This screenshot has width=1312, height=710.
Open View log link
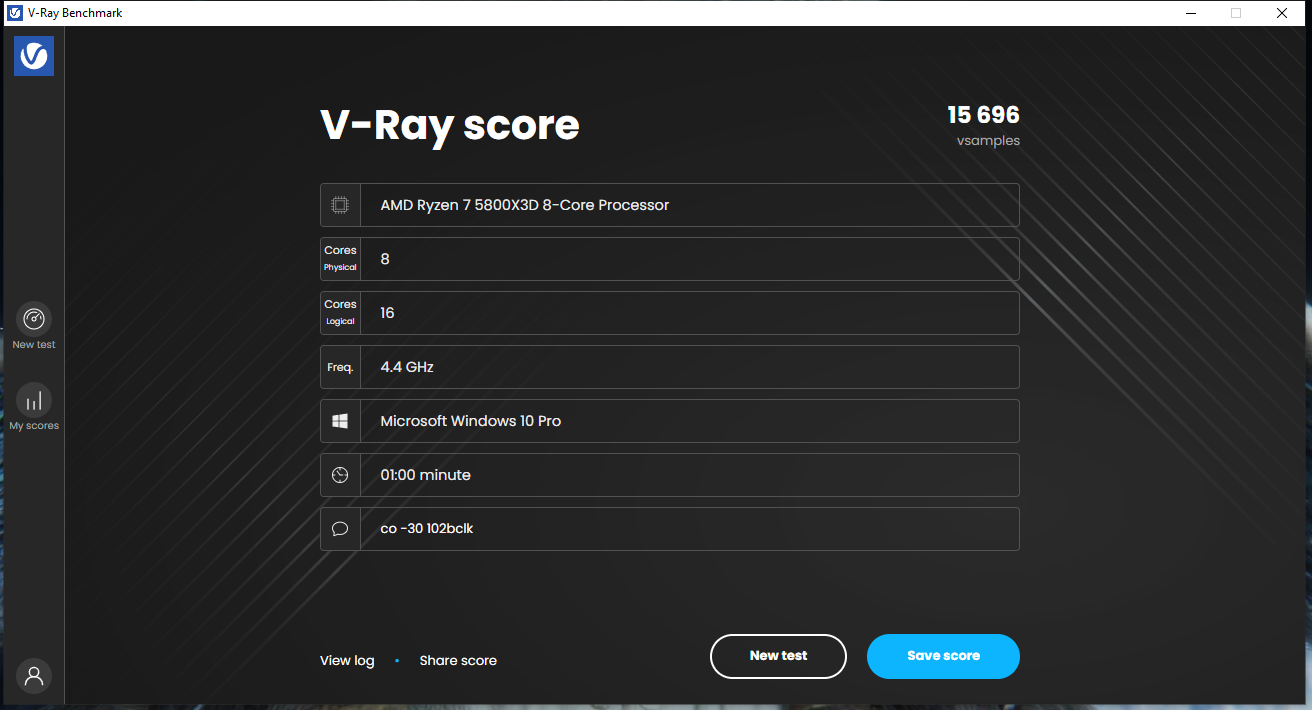point(347,660)
